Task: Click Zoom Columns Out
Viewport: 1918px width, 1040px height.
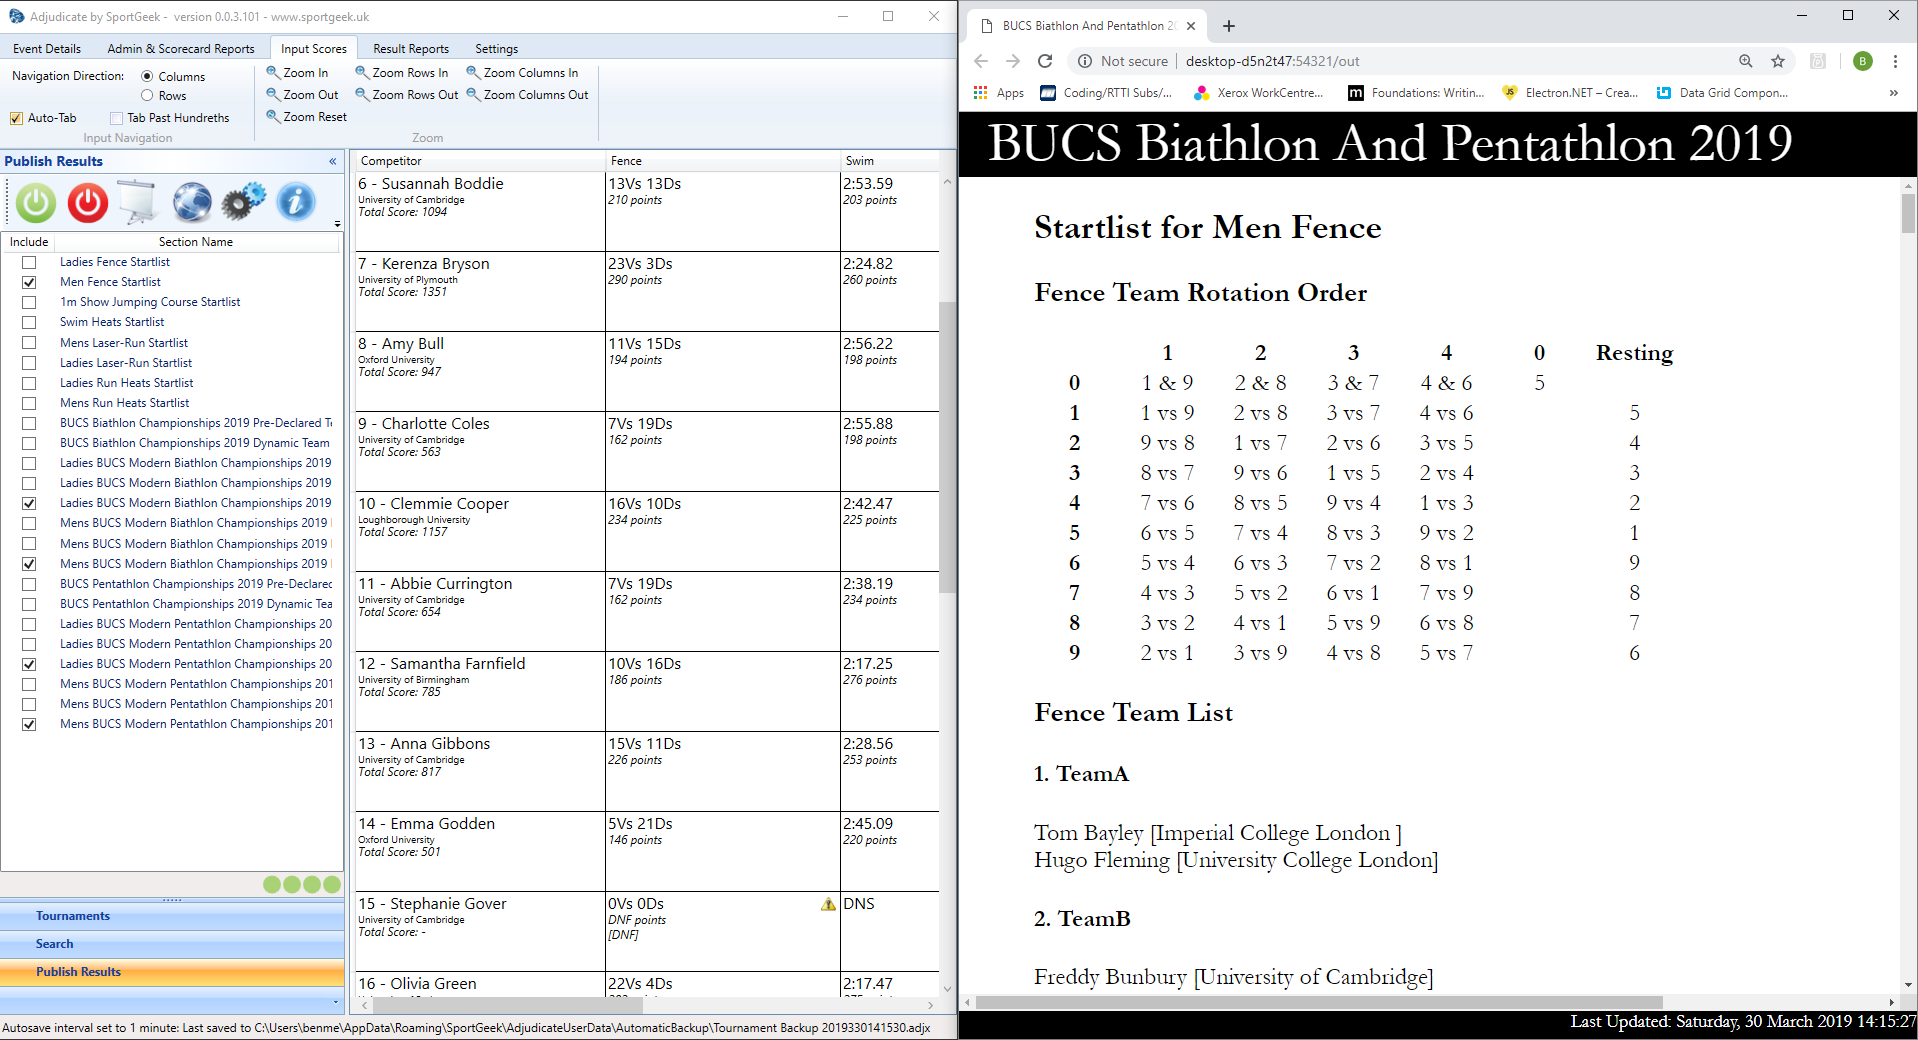Action: point(528,95)
